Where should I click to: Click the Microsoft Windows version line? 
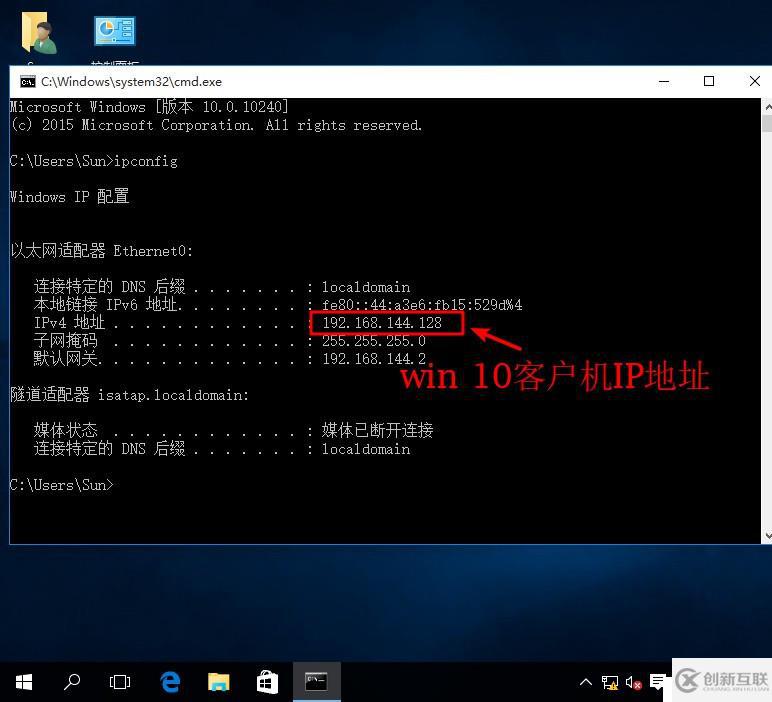coord(149,107)
